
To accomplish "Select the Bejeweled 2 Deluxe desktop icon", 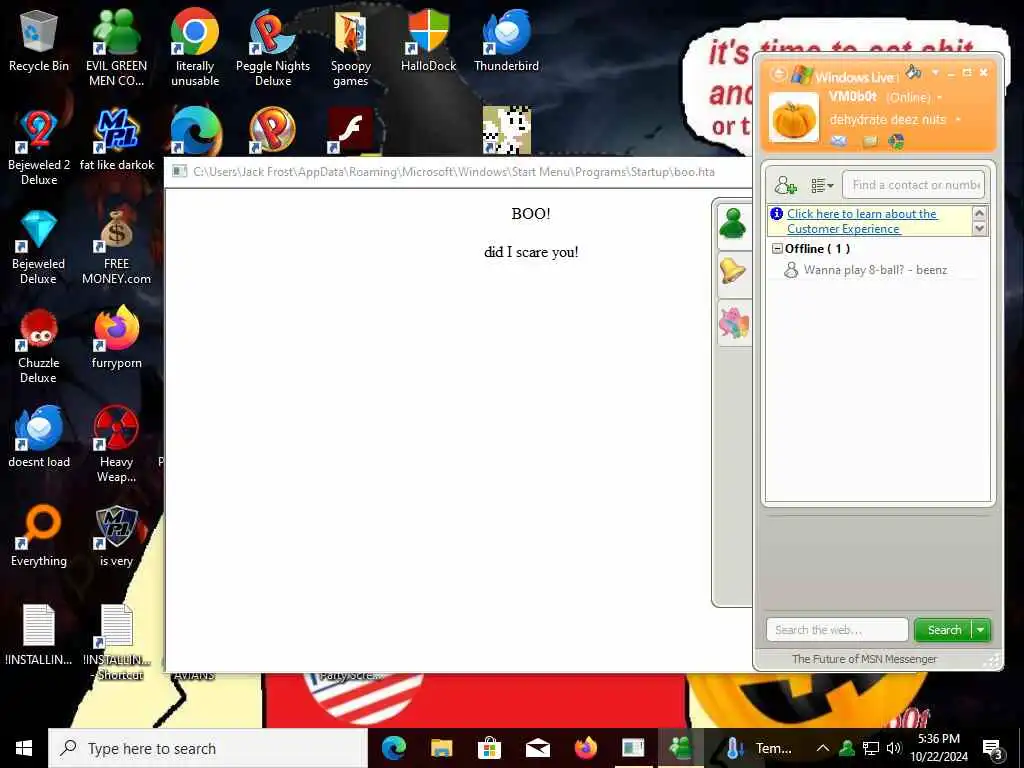I will [x=39, y=148].
